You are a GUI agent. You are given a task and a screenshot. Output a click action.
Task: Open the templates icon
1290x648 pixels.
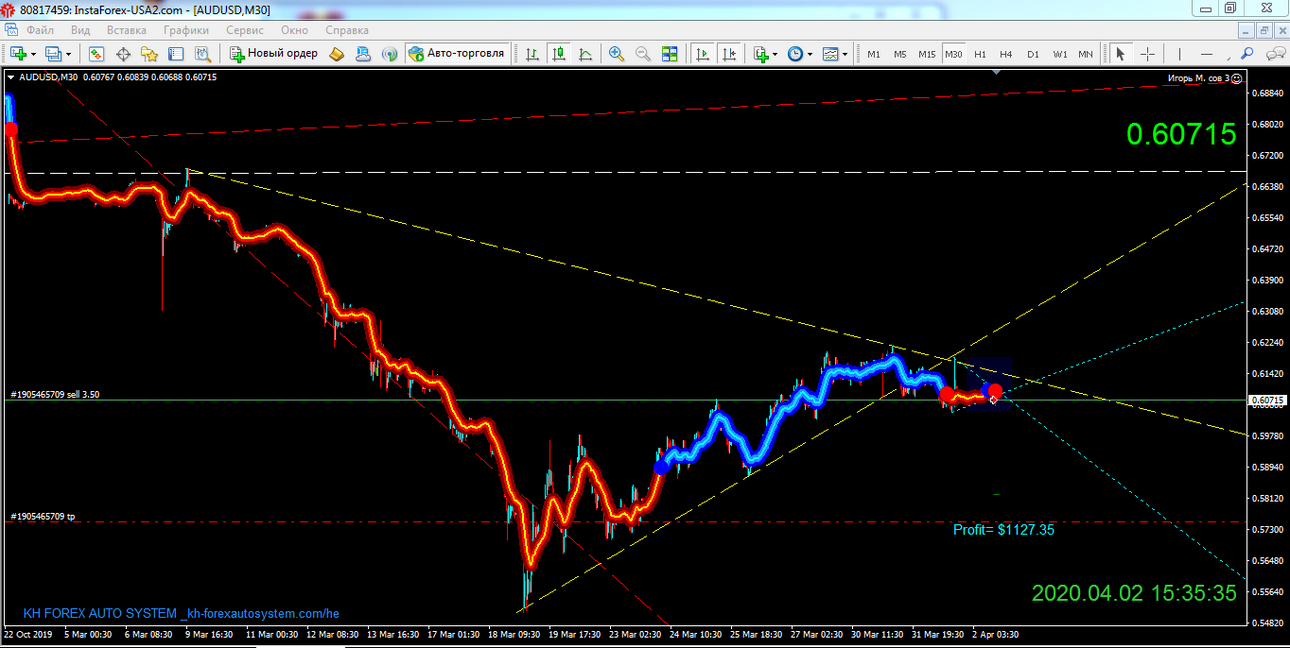click(x=830, y=53)
